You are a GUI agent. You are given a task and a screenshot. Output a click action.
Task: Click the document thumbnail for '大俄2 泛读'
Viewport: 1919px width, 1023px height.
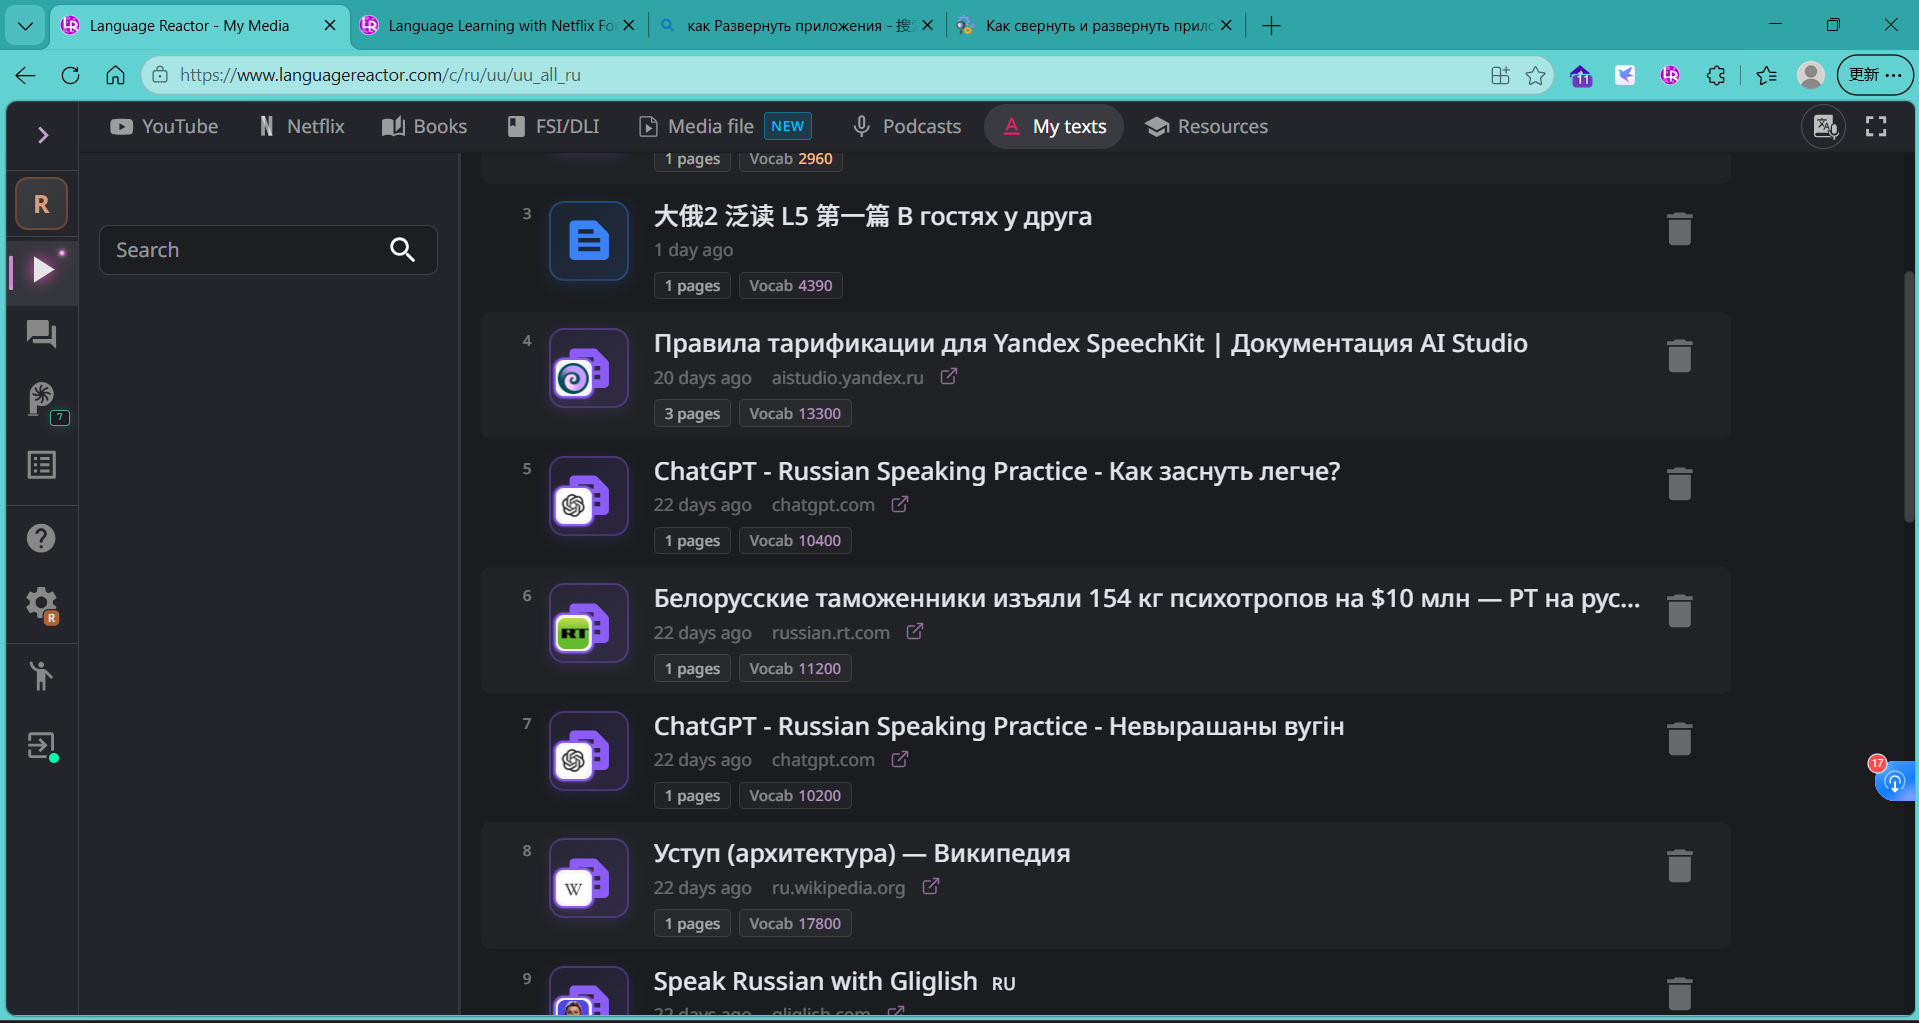589,241
